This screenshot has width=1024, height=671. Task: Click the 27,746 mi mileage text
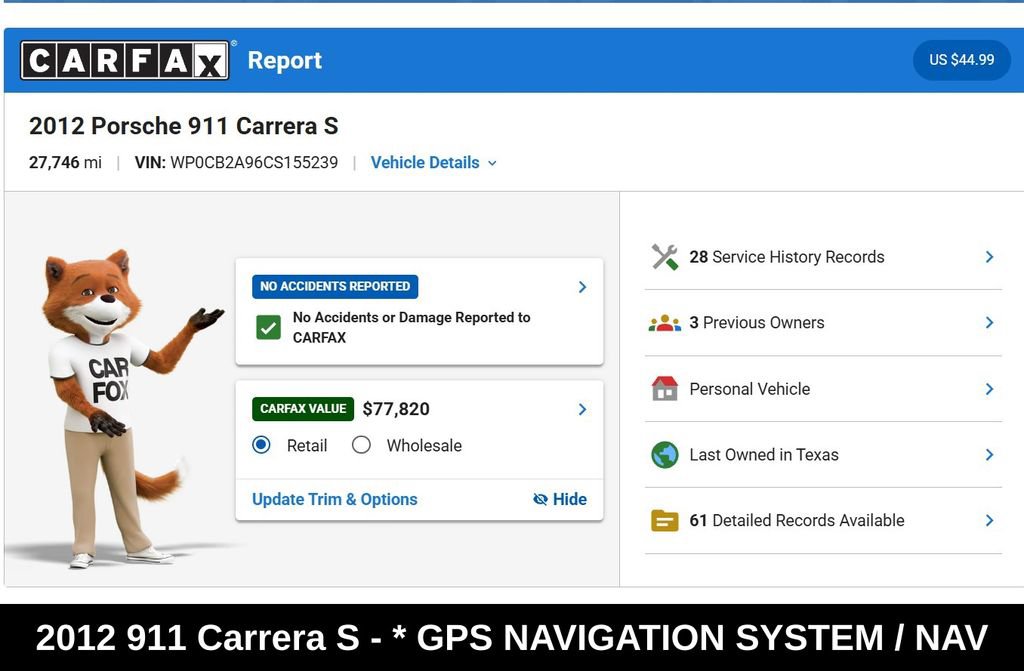click(65, 163)
